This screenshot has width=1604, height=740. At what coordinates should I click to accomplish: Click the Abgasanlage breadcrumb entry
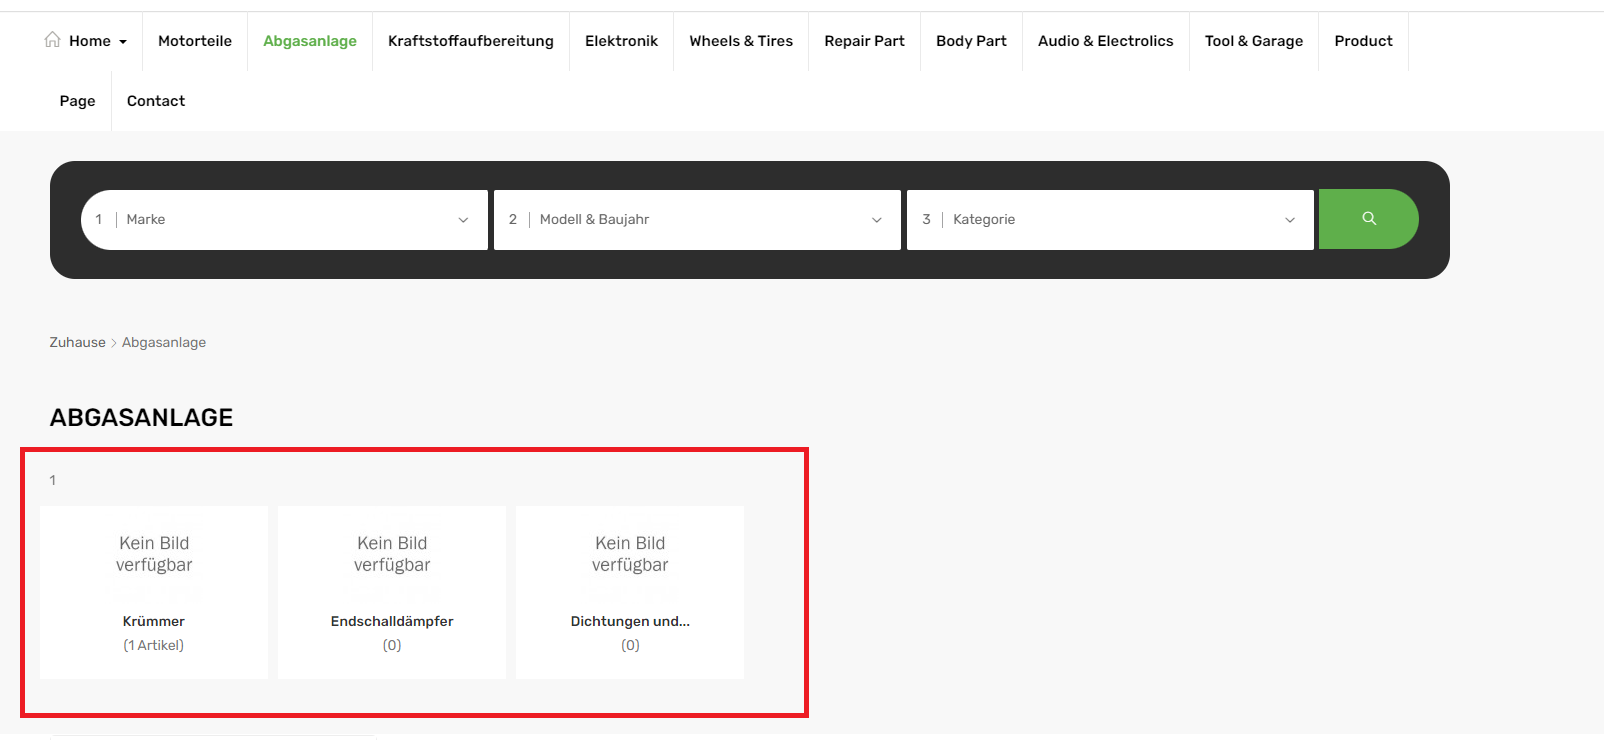pos(164,342)
